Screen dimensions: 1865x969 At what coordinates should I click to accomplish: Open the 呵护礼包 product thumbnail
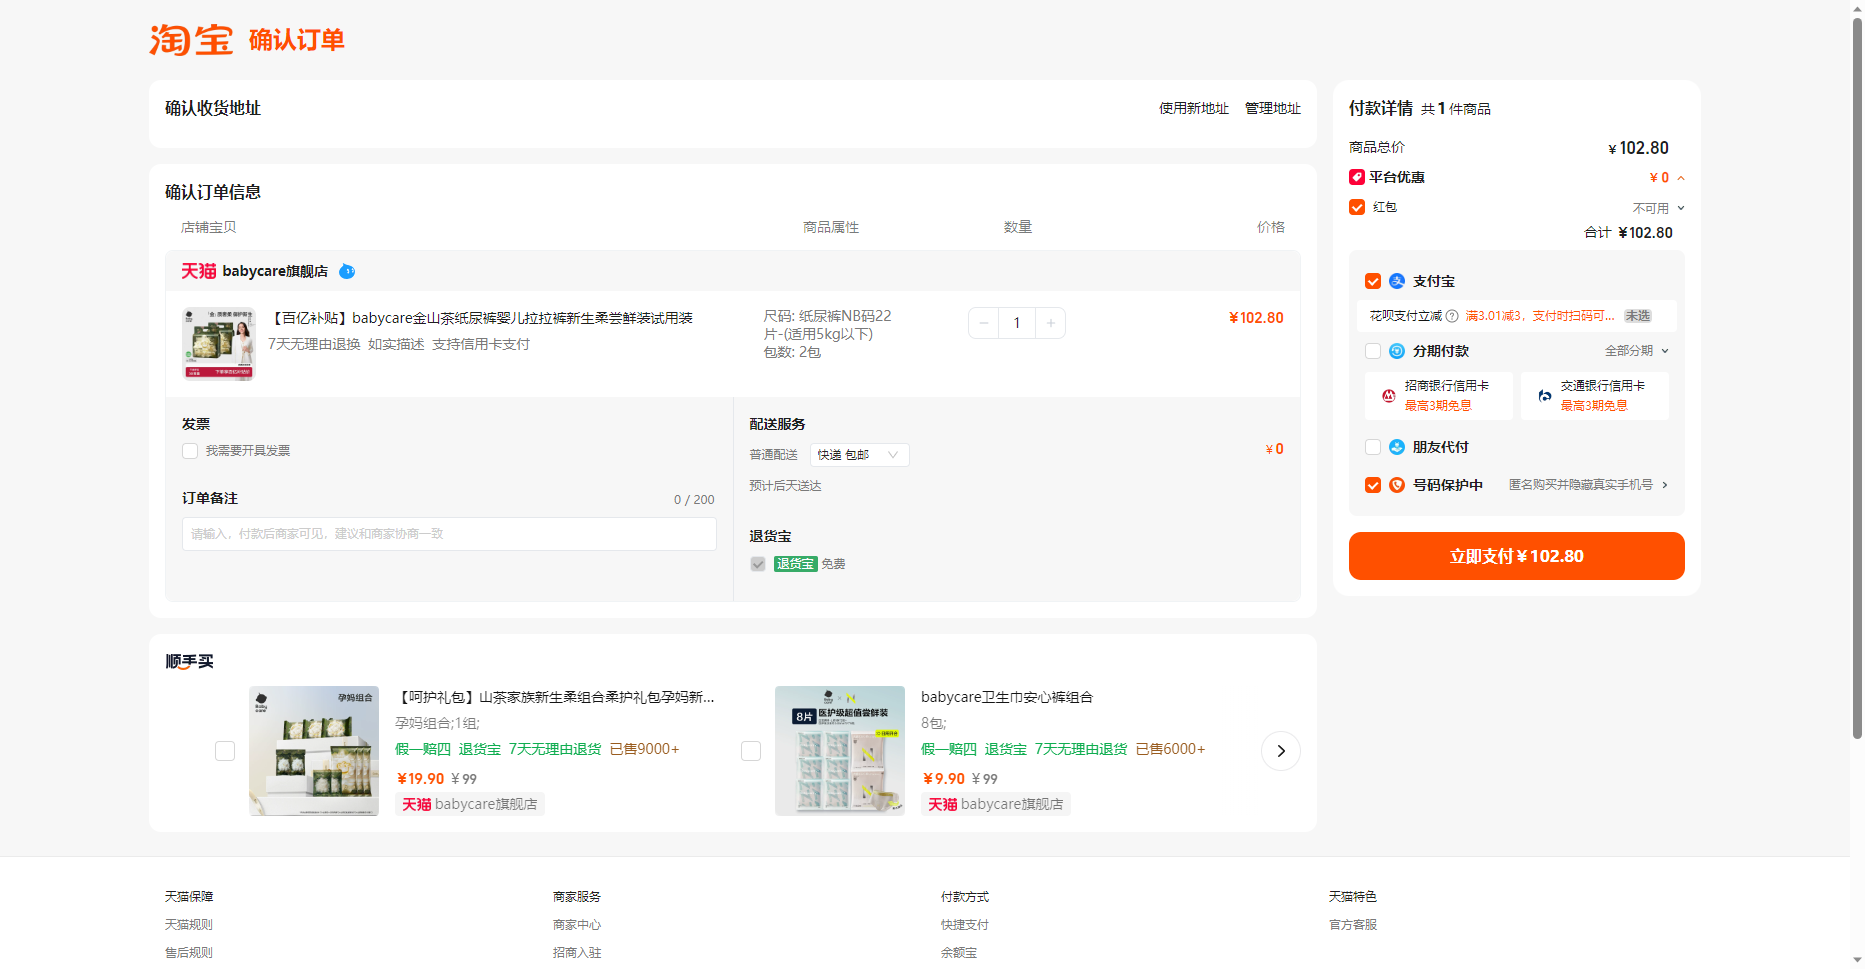(x=314, y=751)
